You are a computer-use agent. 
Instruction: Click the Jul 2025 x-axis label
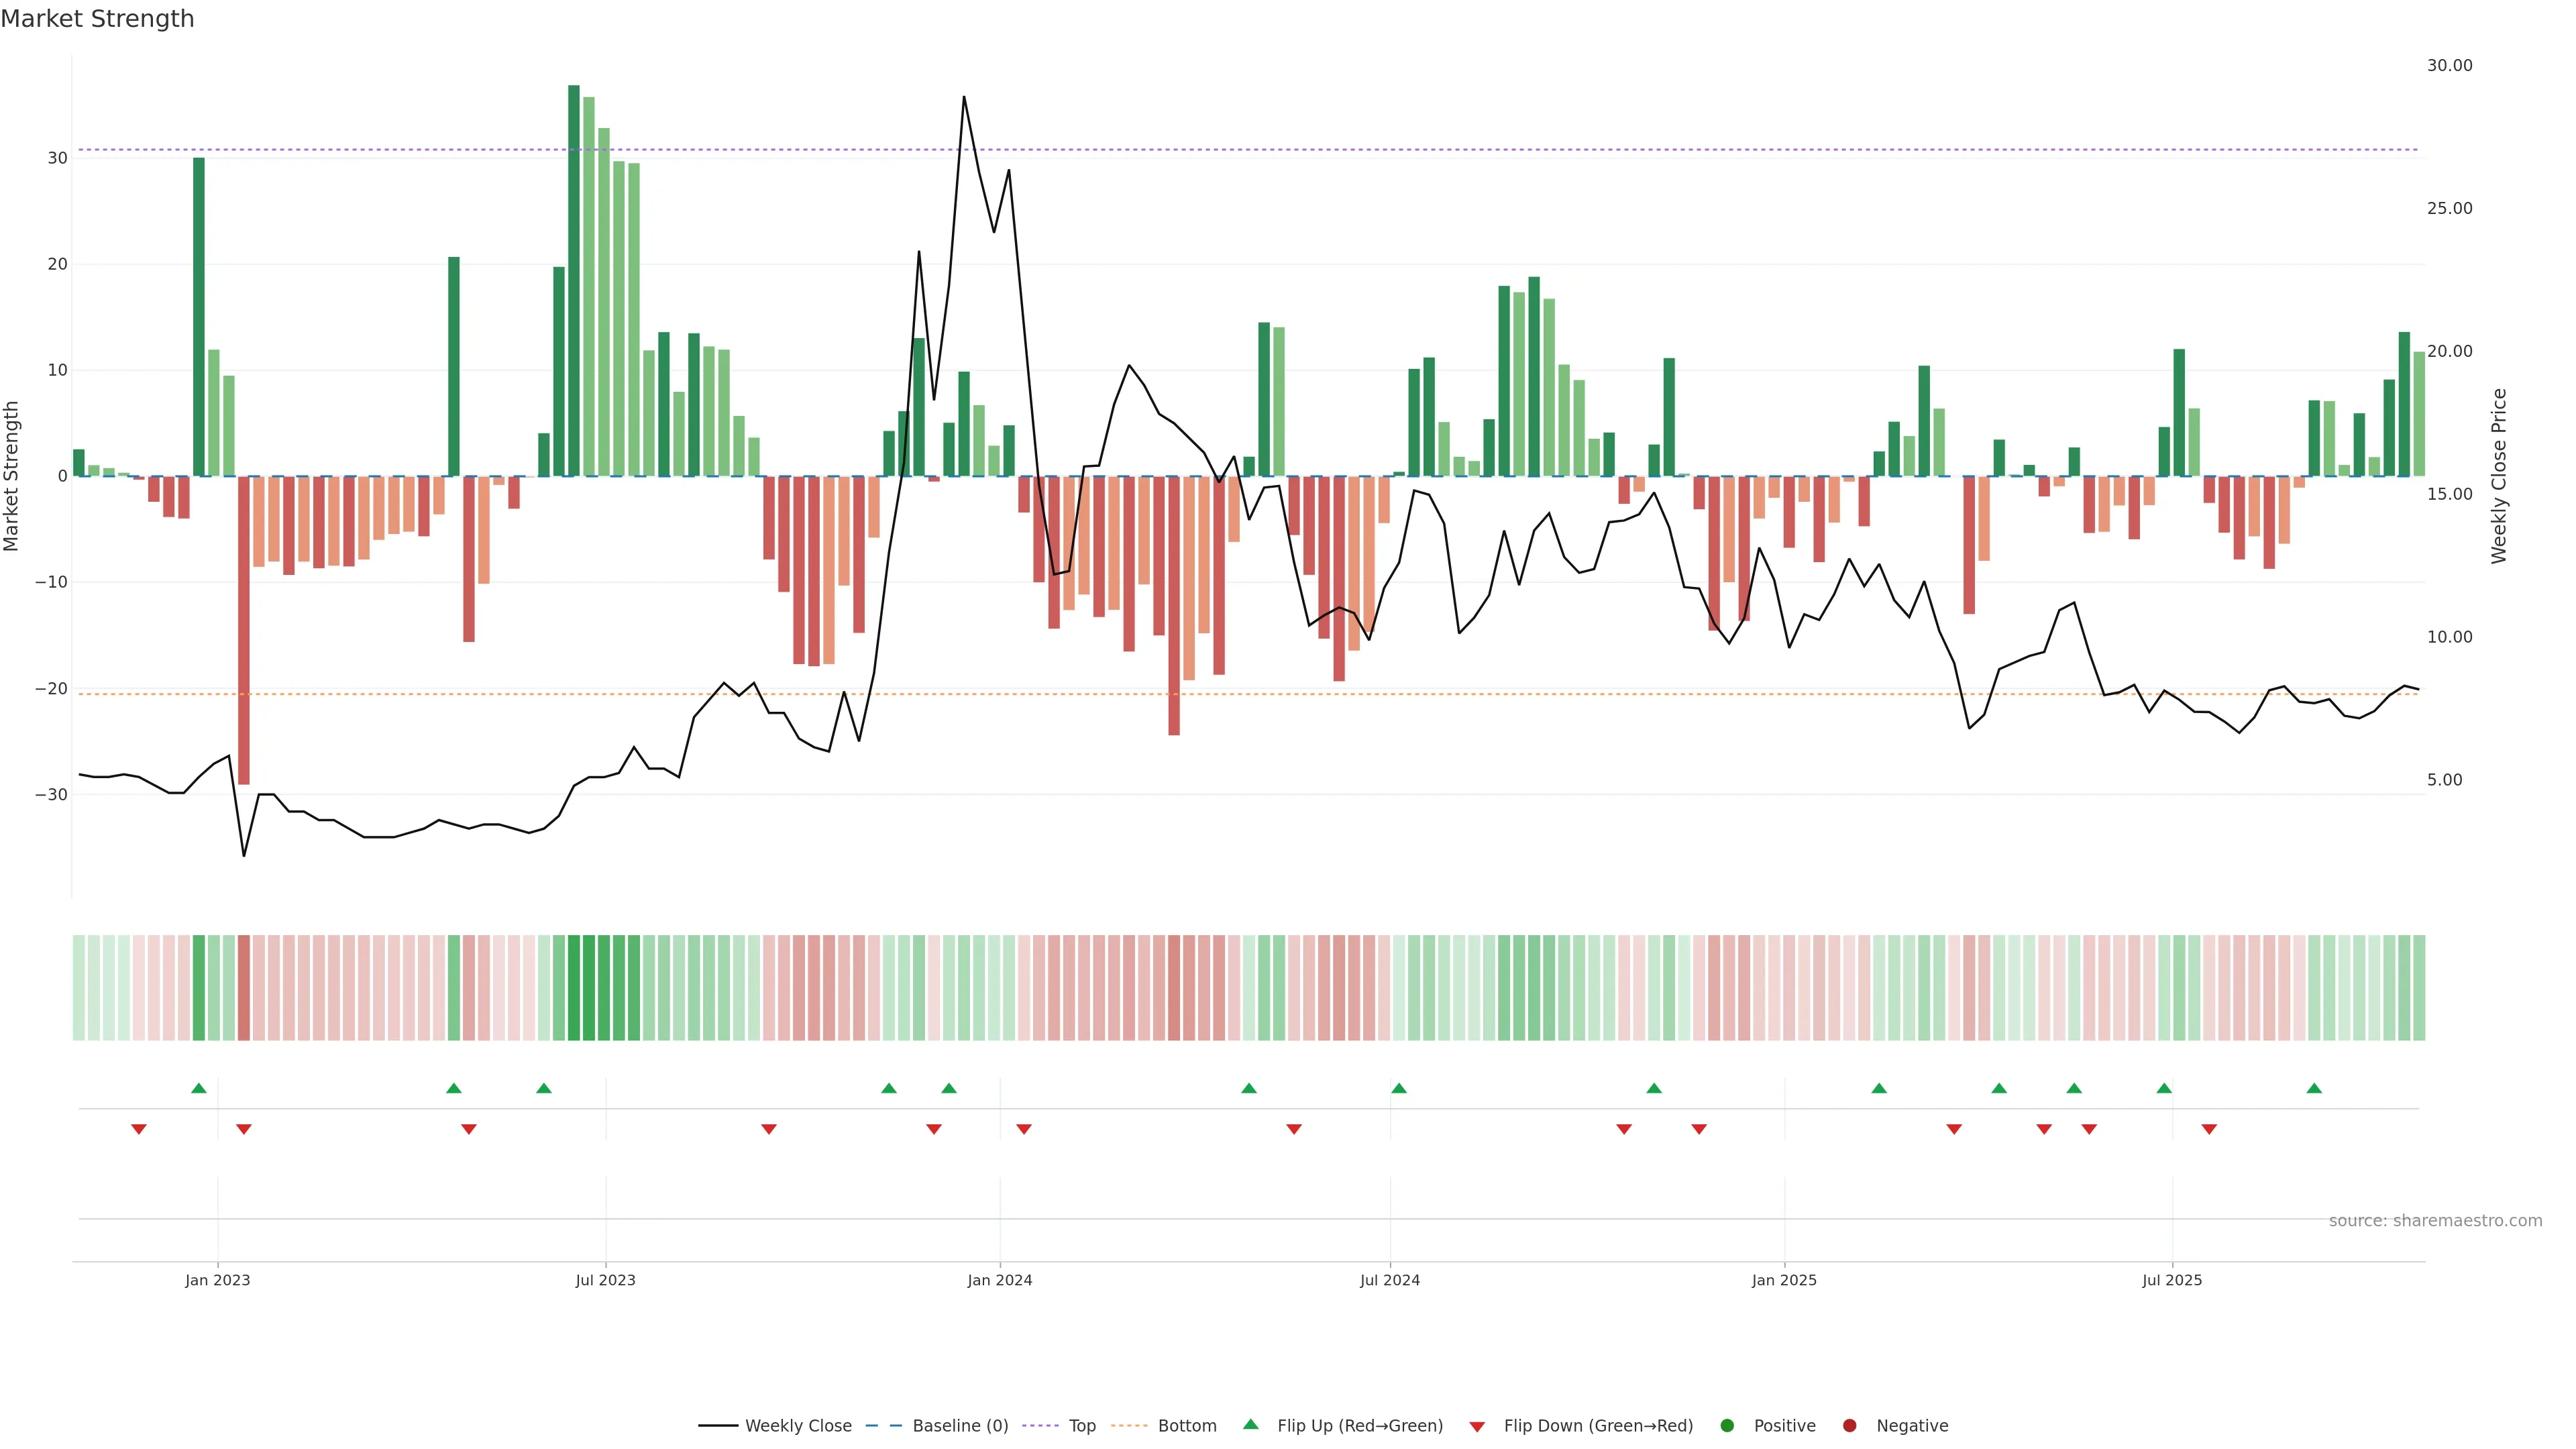coord(2172,1280)
